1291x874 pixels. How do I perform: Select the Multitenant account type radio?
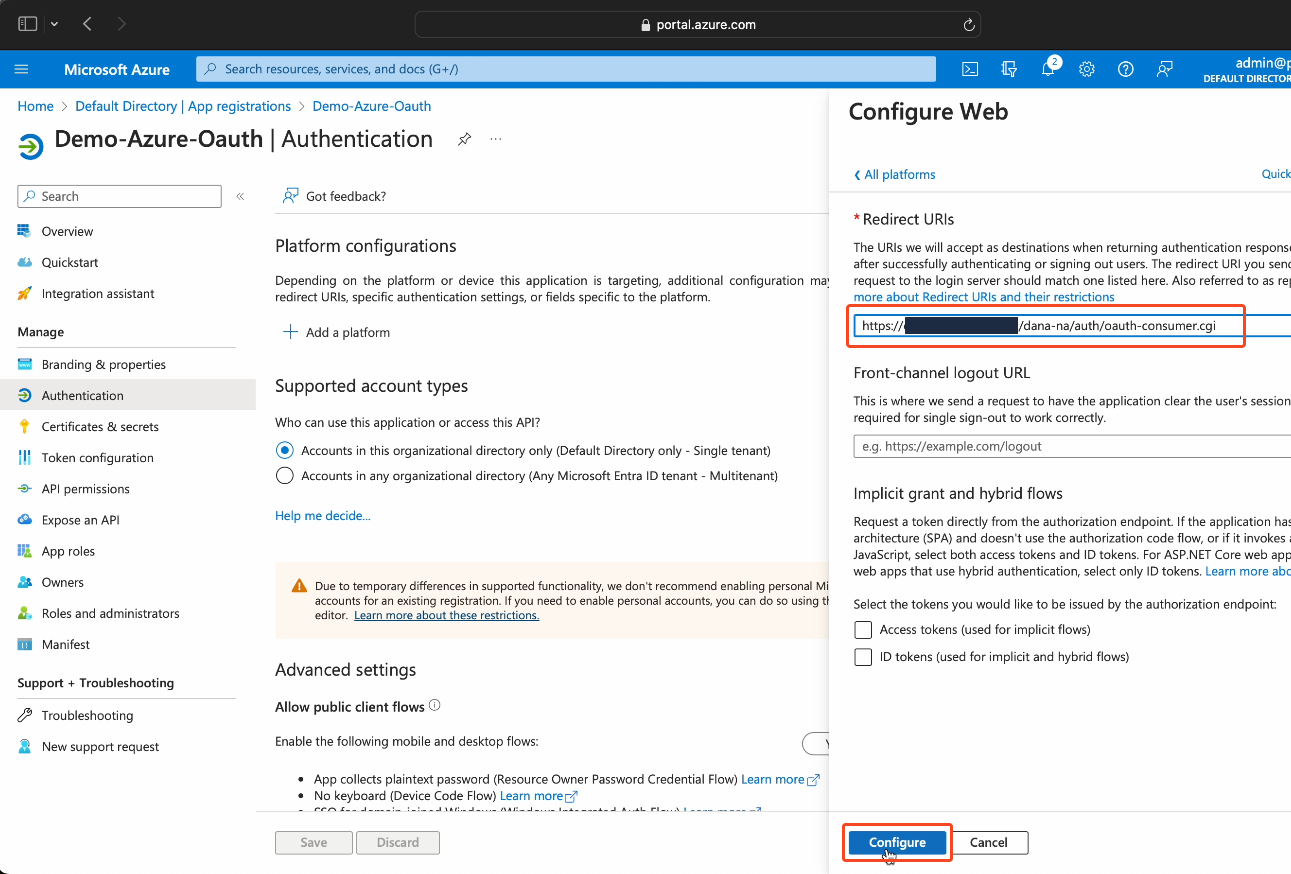[285, 476]
